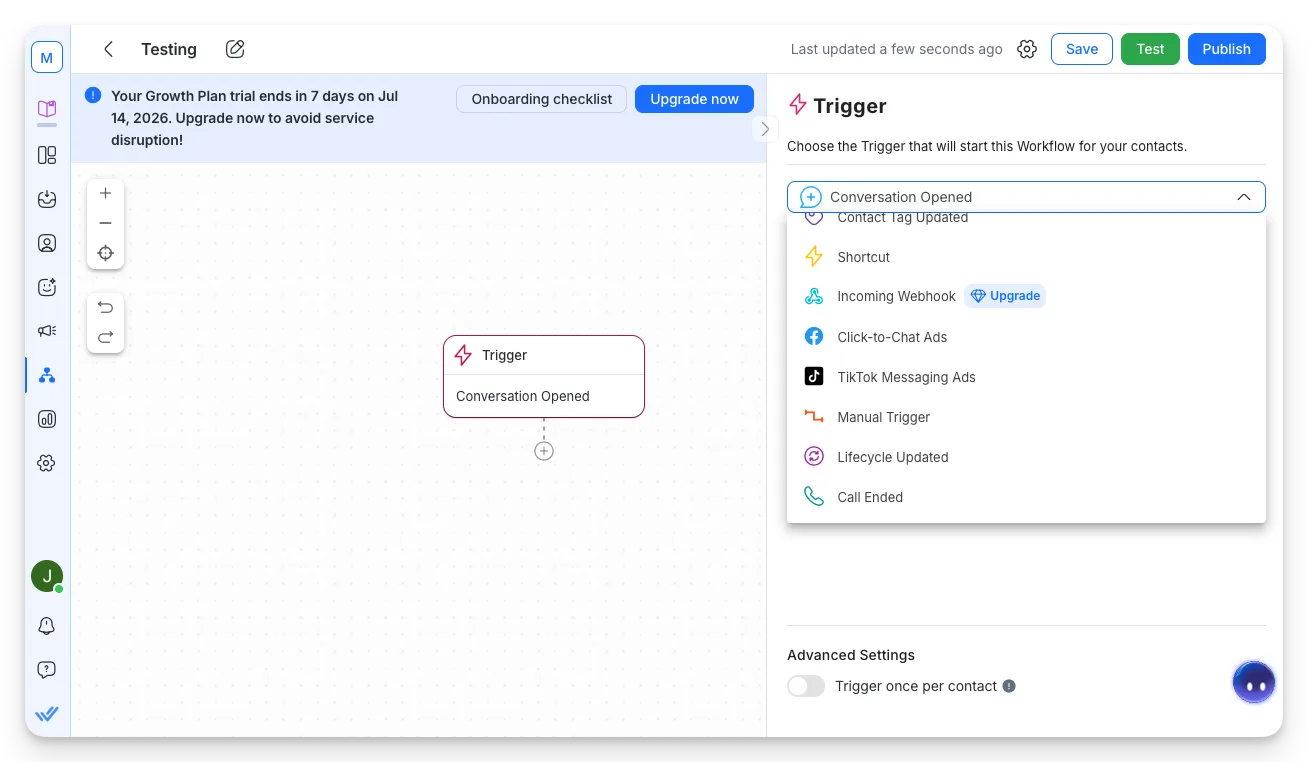
Task: Collapse the Conversation Opened trigger dropdown
Action: pos(1244,197)
